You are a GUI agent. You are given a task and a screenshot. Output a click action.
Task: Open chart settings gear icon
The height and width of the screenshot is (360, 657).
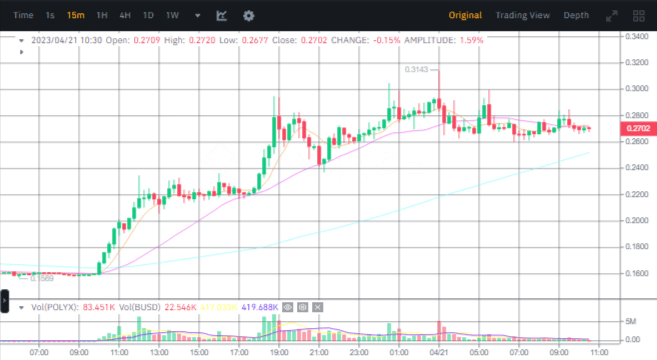coord(248,16)
